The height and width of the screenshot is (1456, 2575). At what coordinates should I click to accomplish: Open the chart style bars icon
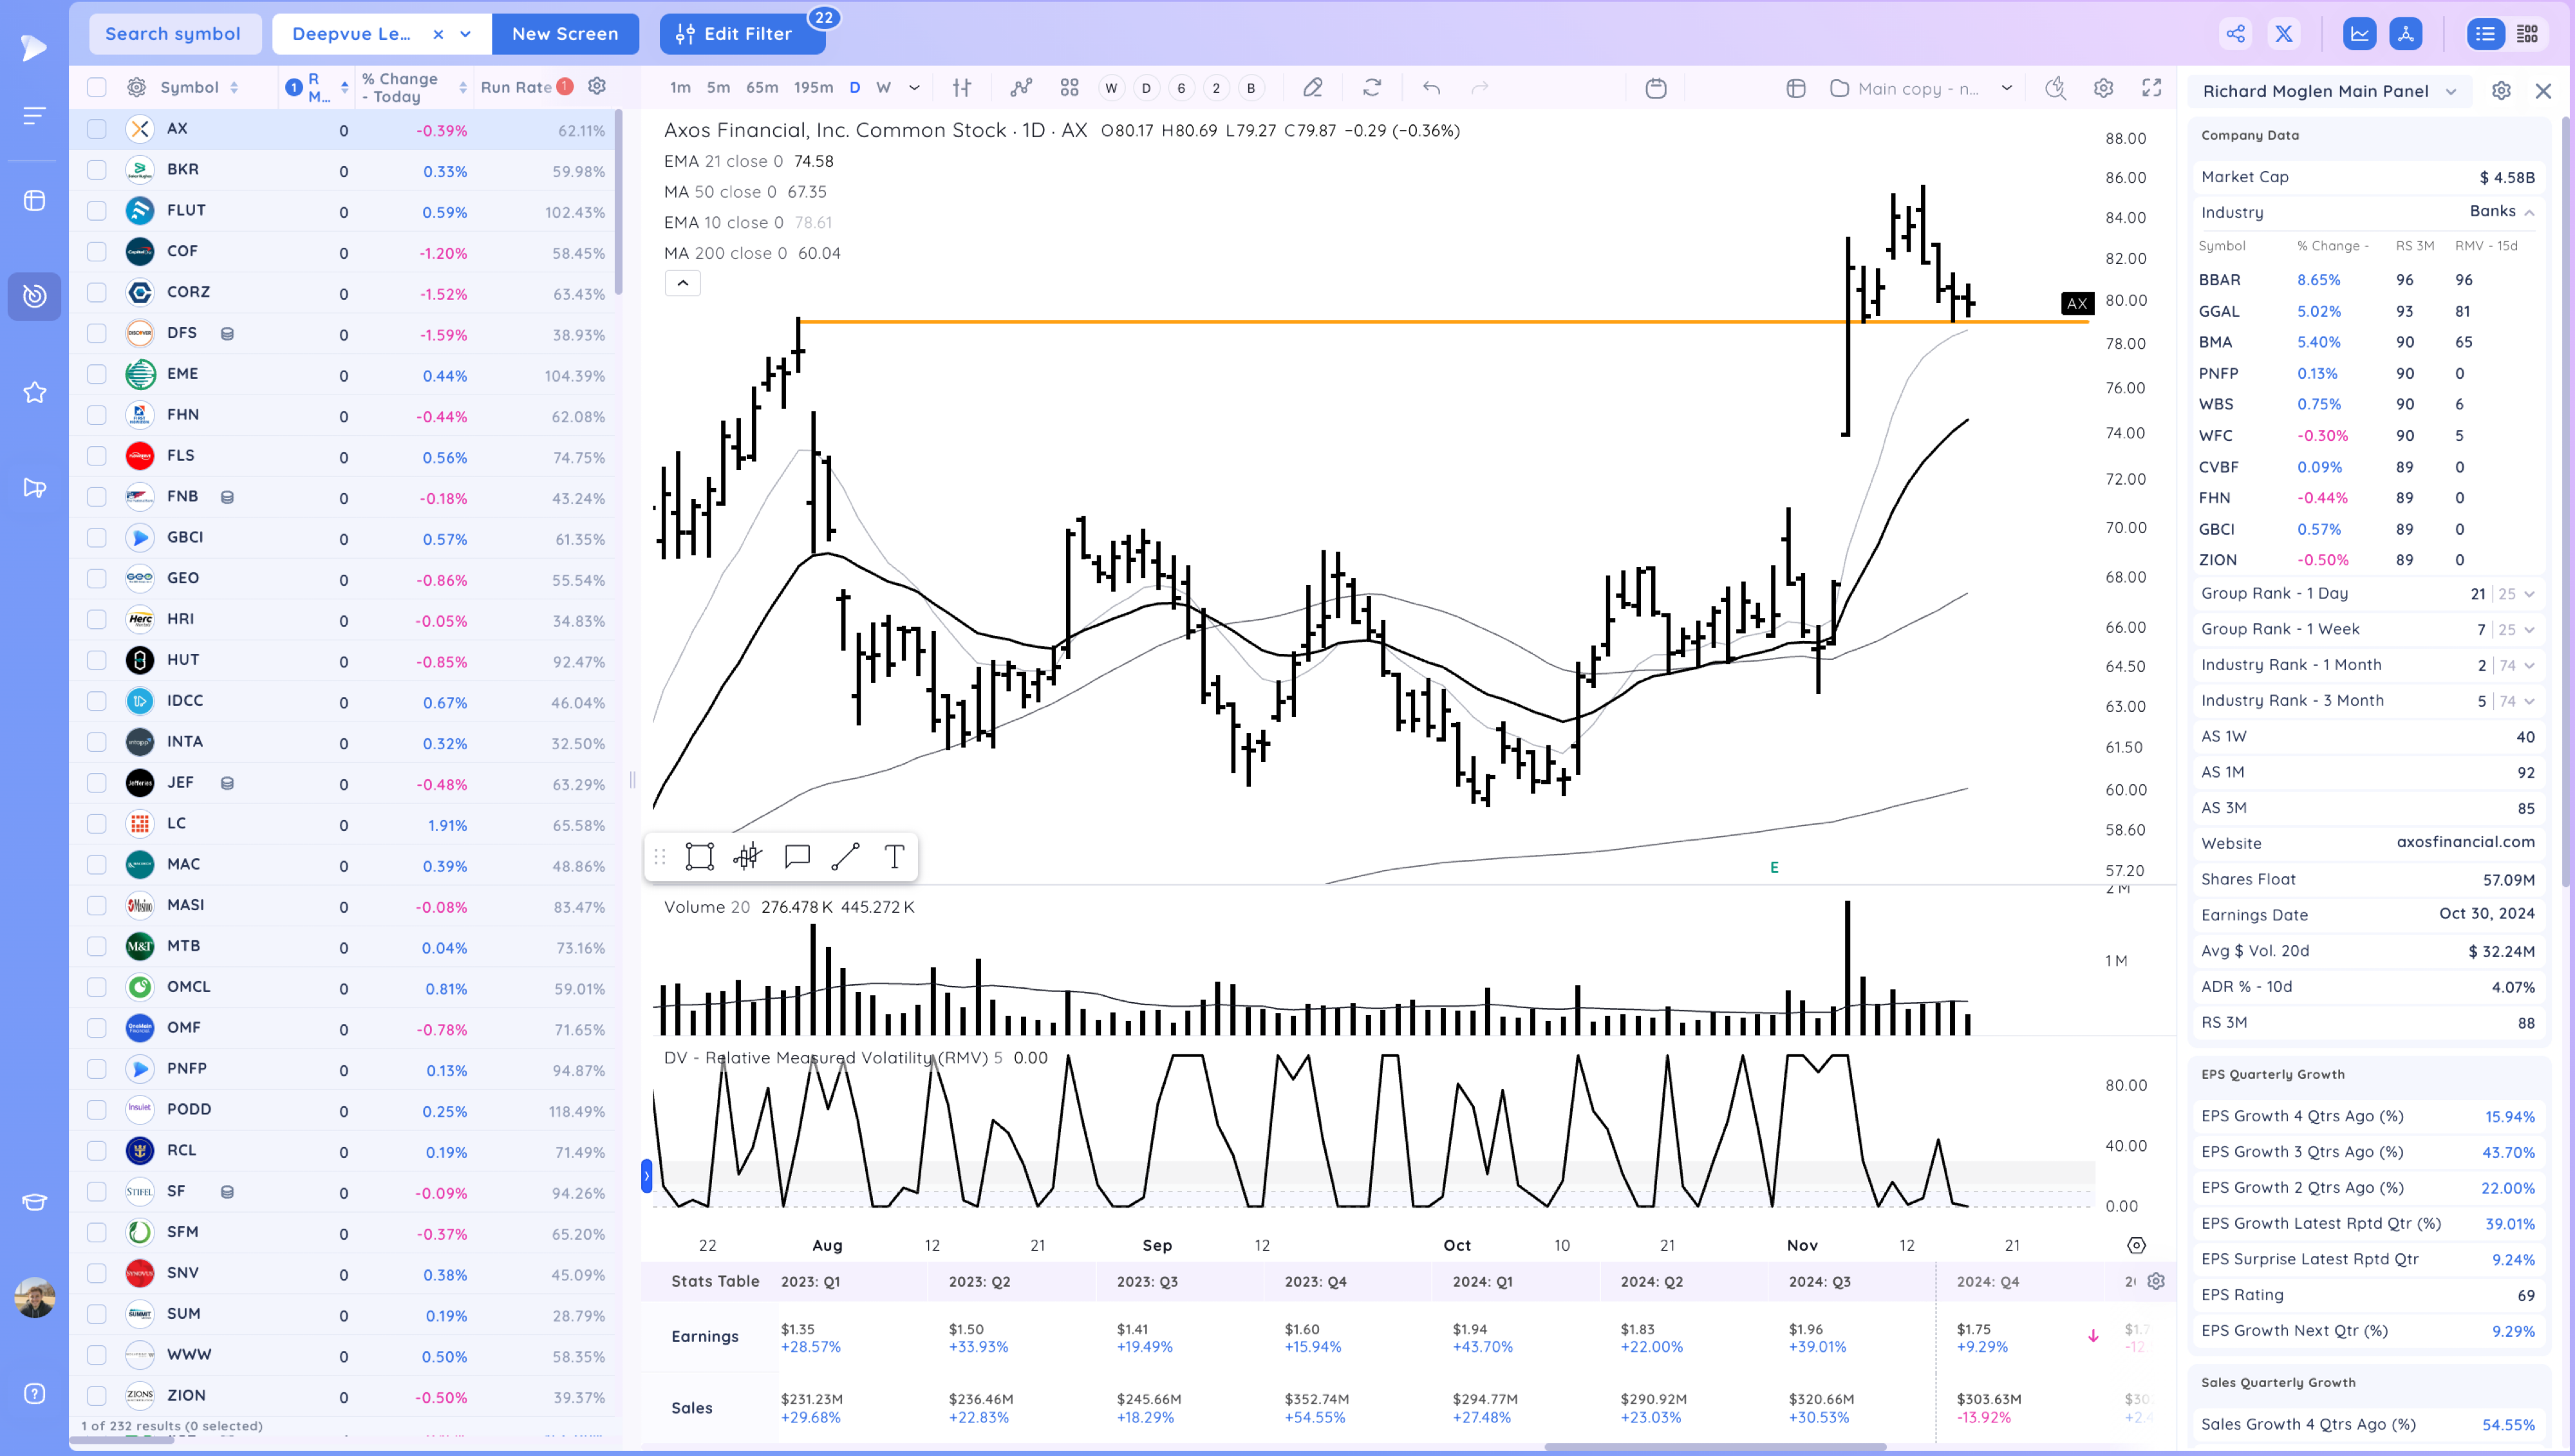coord(961,88)
